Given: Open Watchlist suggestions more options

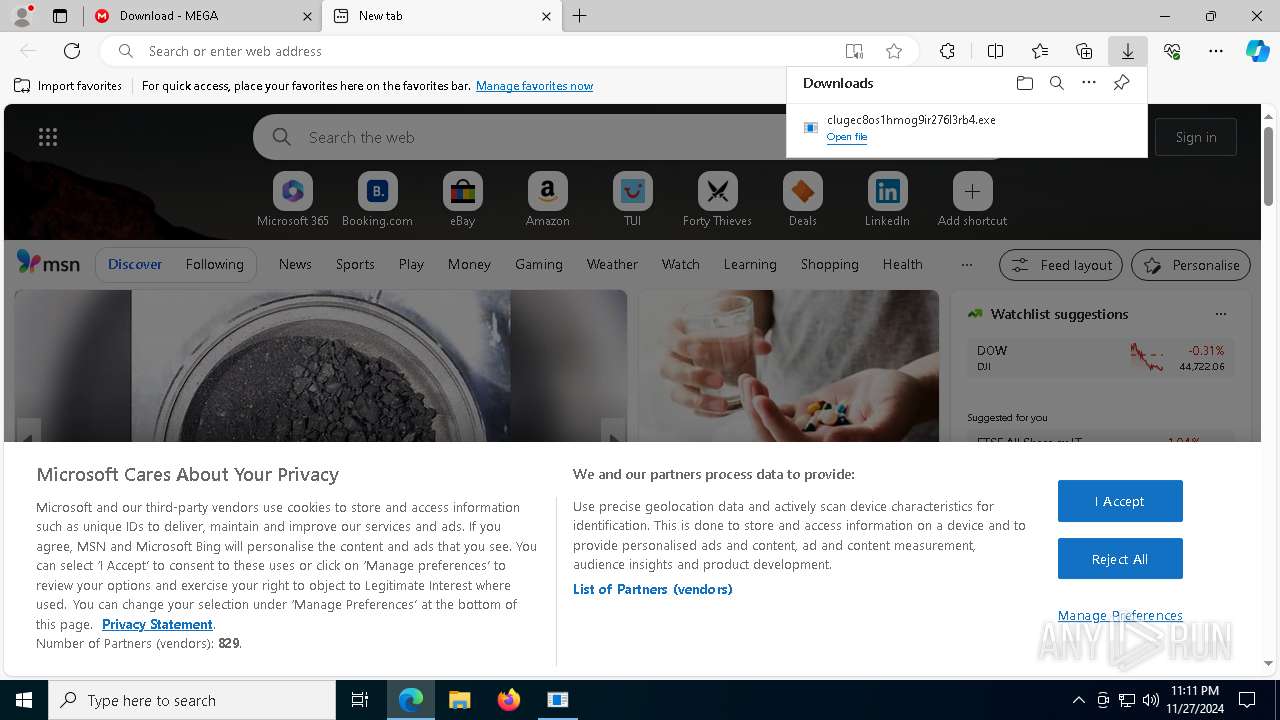Looking at the screenshot, I should (1221, 314).
